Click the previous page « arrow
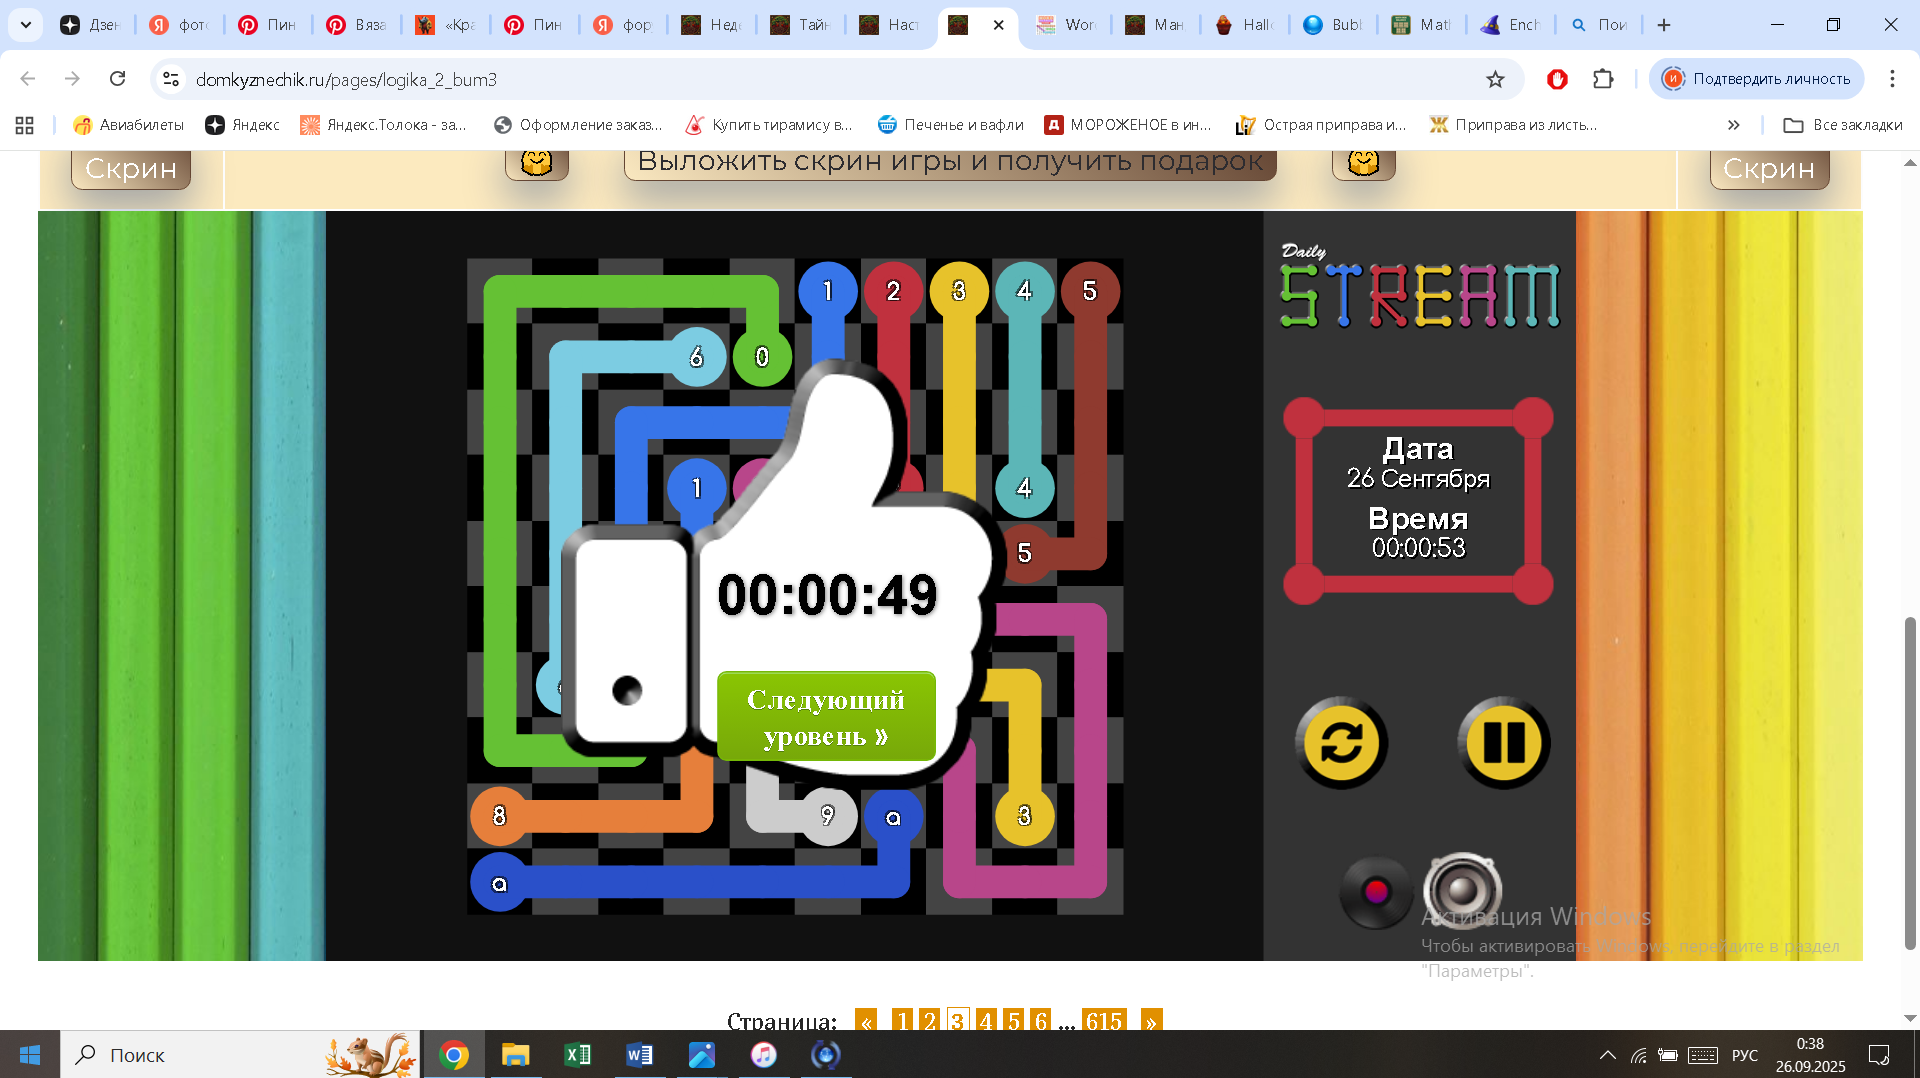Screen dimensions: 1920x1078 (866, 1020)
